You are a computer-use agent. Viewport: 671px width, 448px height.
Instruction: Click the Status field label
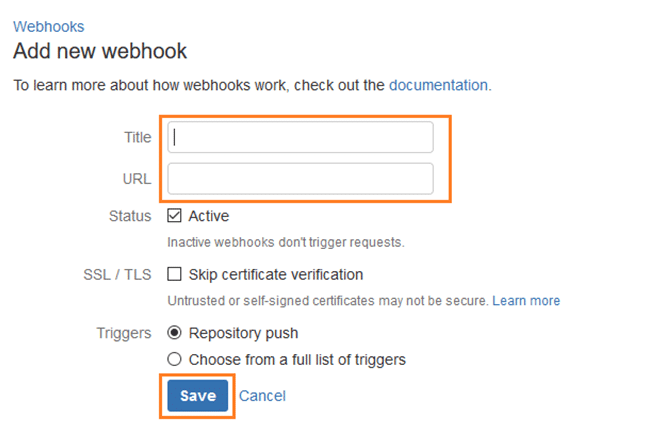coord(130,216)
